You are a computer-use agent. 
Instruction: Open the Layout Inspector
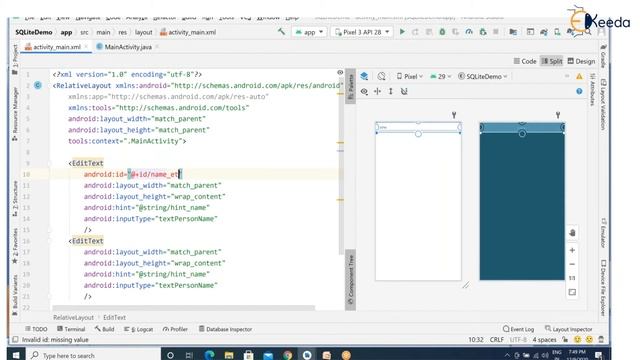tap(569, 329)
